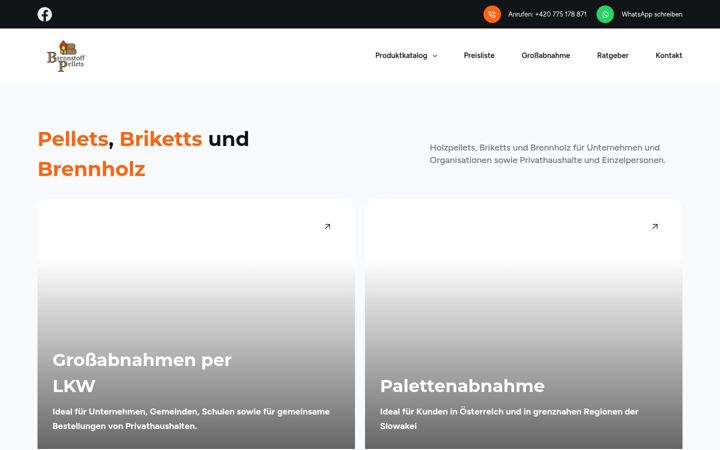The image size is (720, 450).
Task: Open the Großabnahmen per LKW heading
Action: (x=142, y=373)
